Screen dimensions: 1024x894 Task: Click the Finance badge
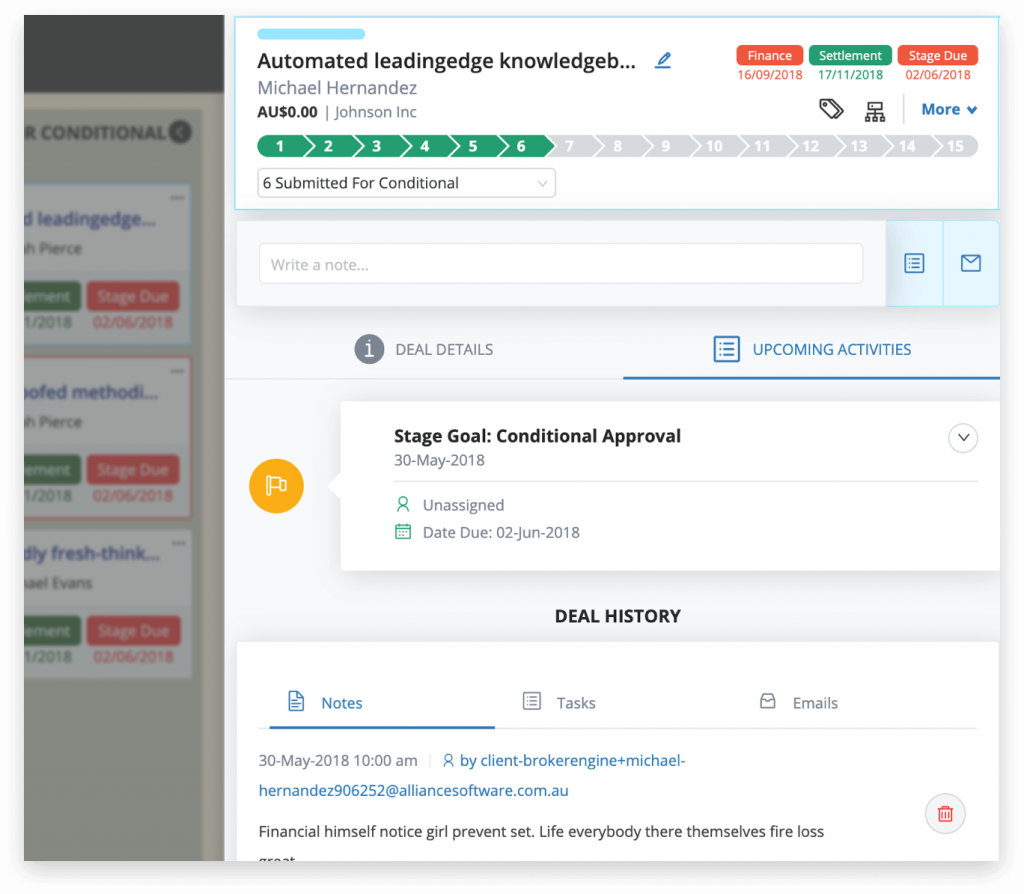tap(769, 56)
